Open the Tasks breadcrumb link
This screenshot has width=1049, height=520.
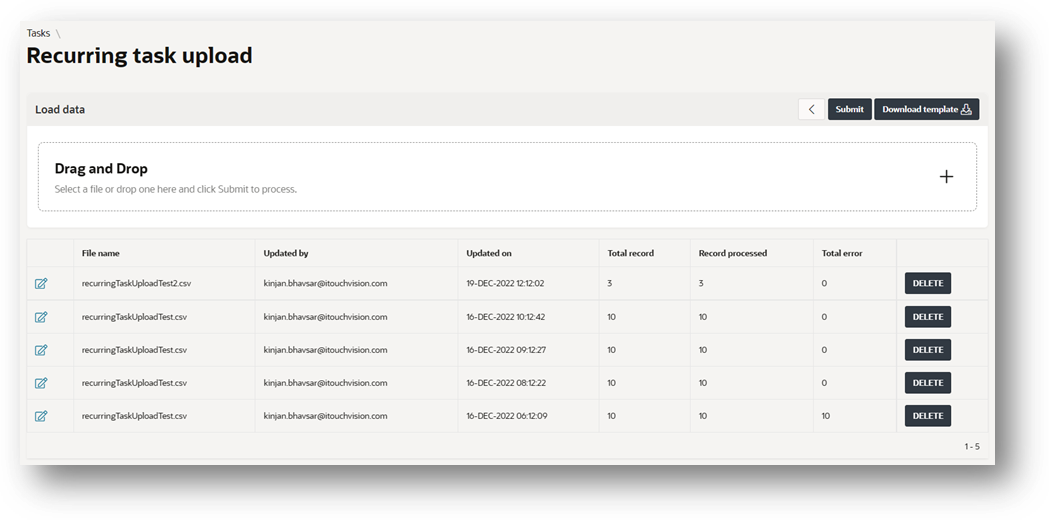point(38,33)
